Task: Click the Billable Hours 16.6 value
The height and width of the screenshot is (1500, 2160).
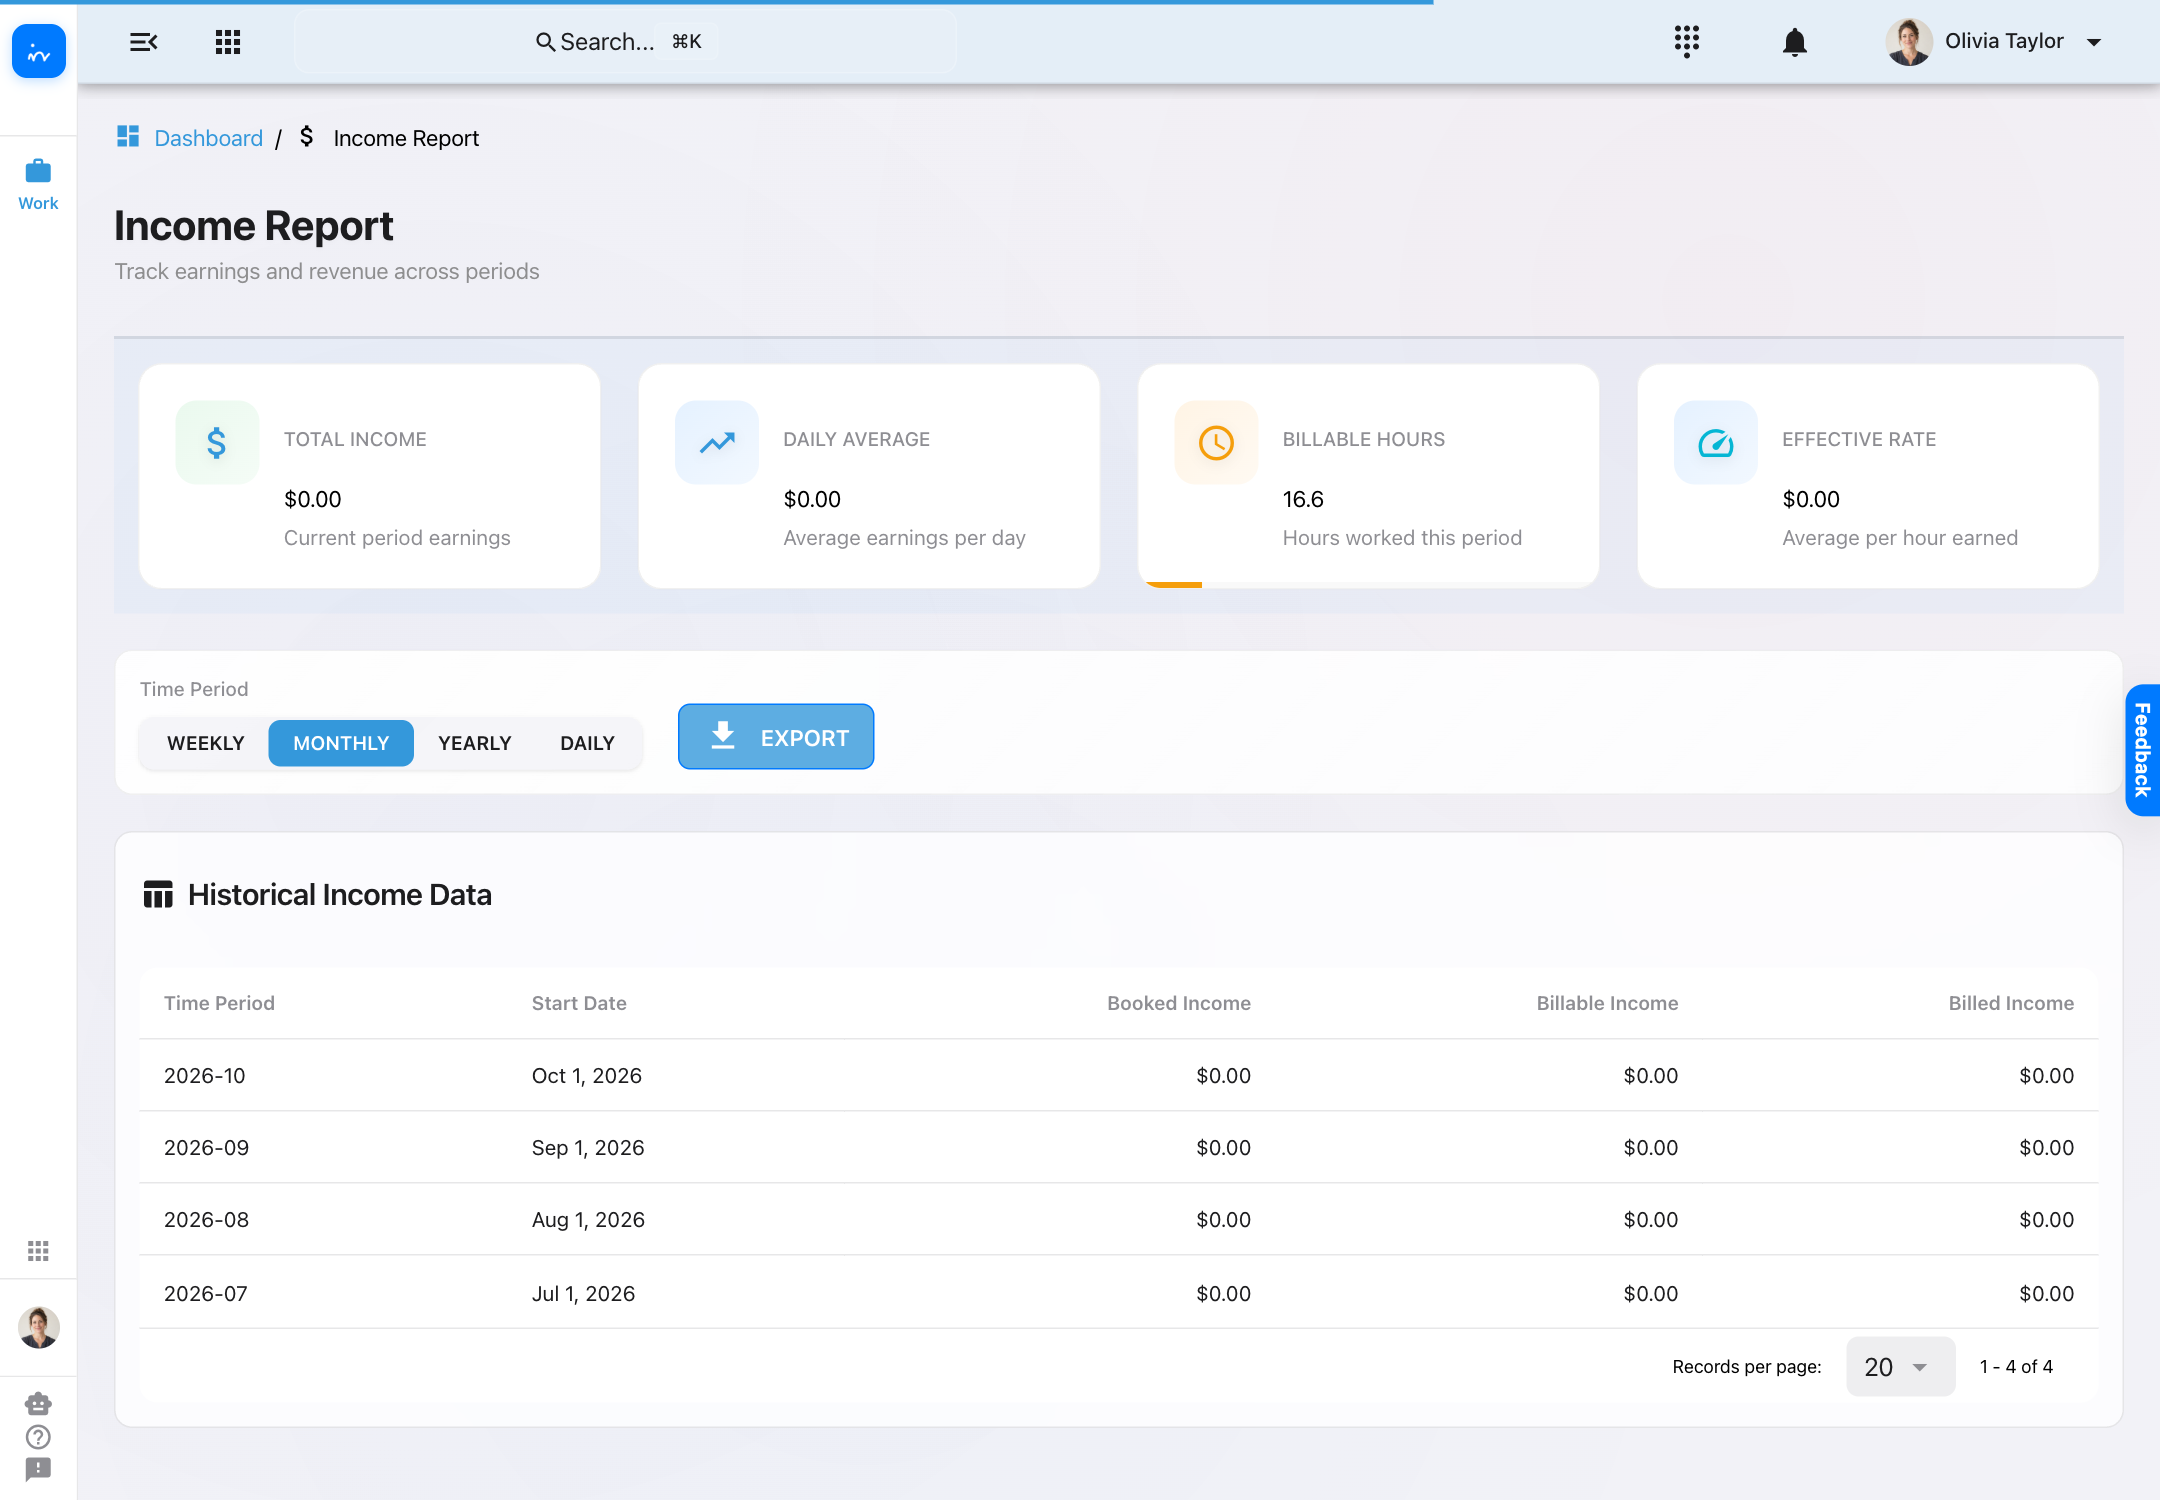Action: 1303,499
